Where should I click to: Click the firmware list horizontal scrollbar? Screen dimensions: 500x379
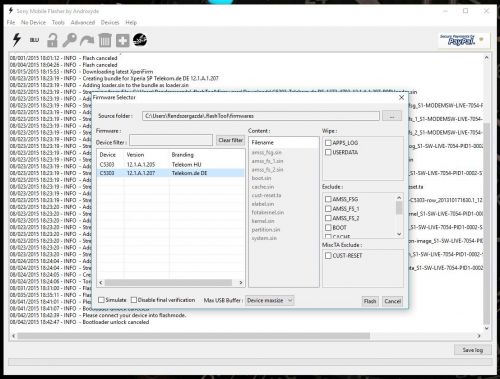(x=168, y=283)
